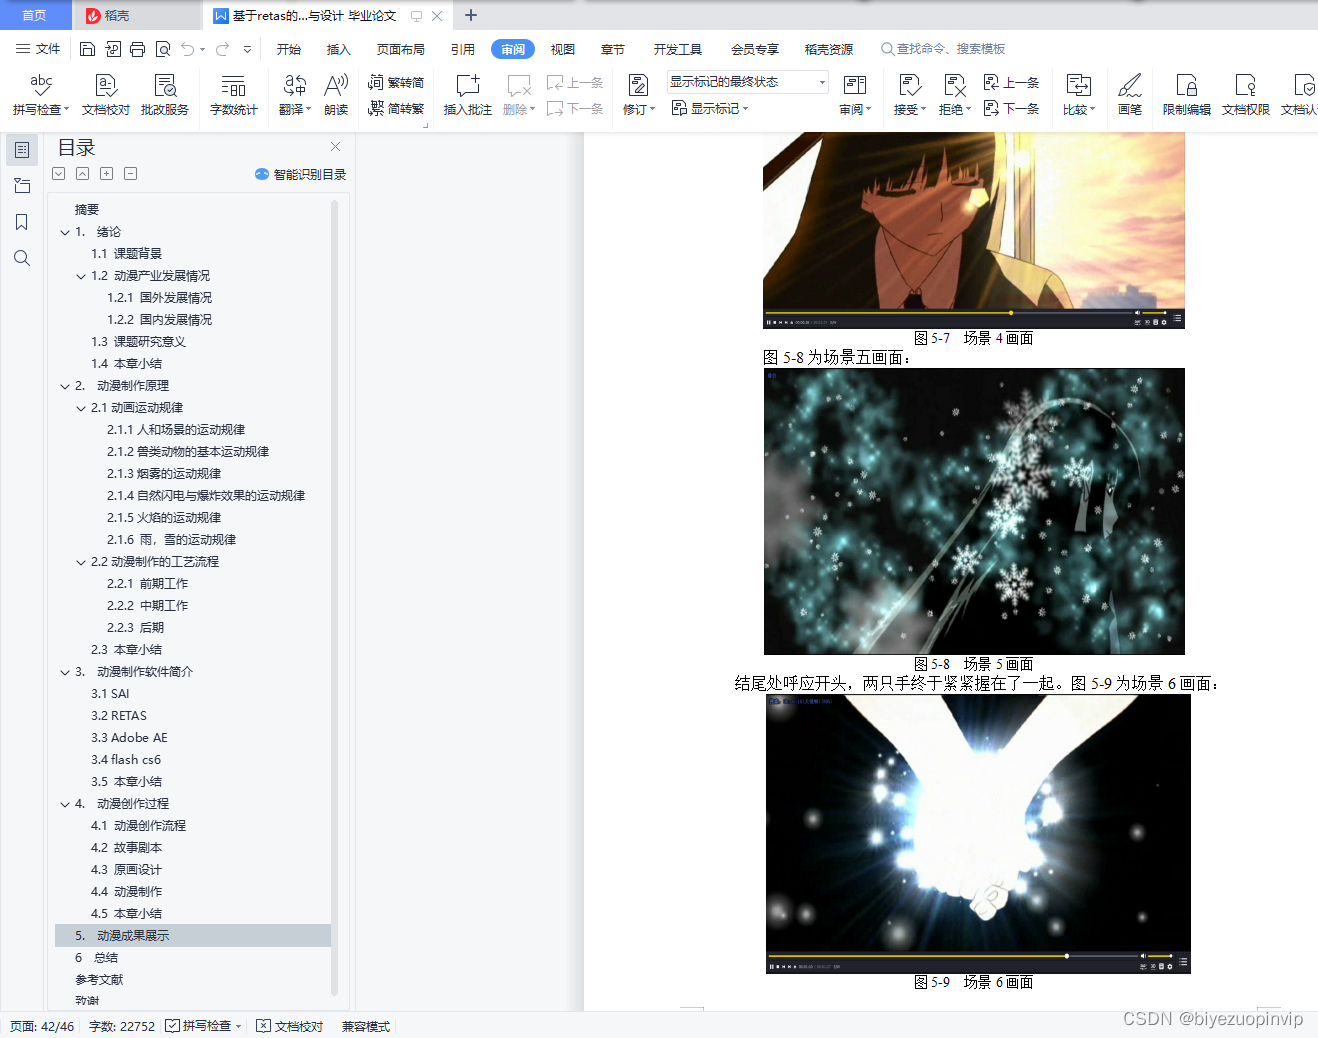The image size is (1318, 1038).
Task: Switch to the 视图 ribbon tab
Action: [563, 49]
